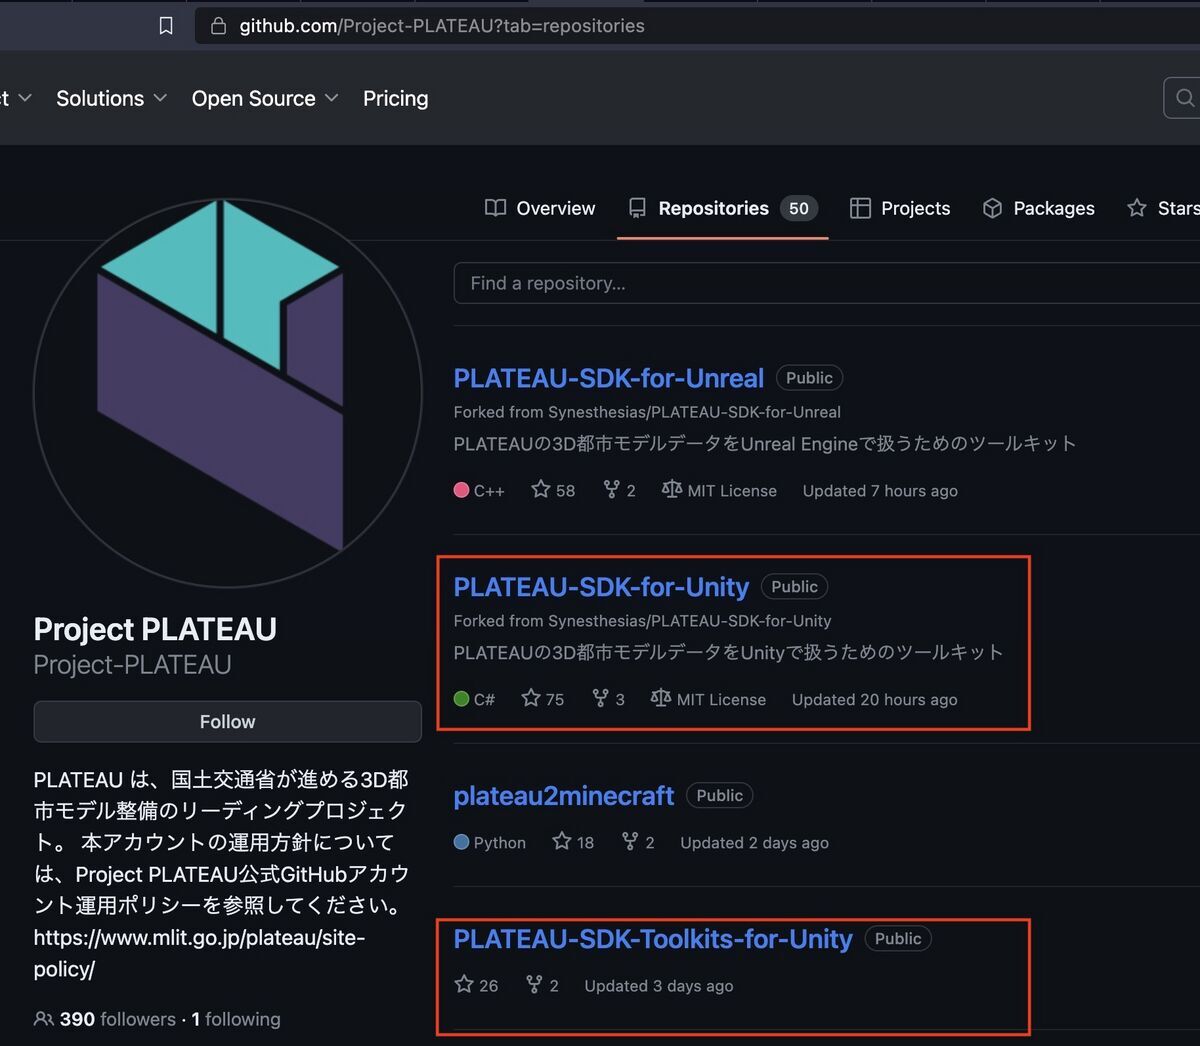
Task: Click the C# language label of PLATEAU-SDK-for-Unity
Action: click(x=474, y=699)
